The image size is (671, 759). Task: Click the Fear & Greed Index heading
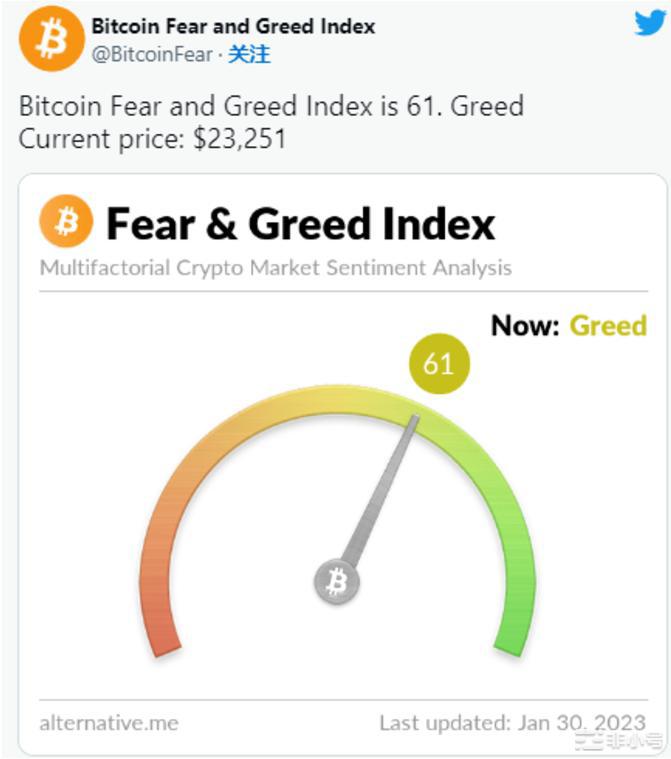pyautogui.click(x=300, y=223)
